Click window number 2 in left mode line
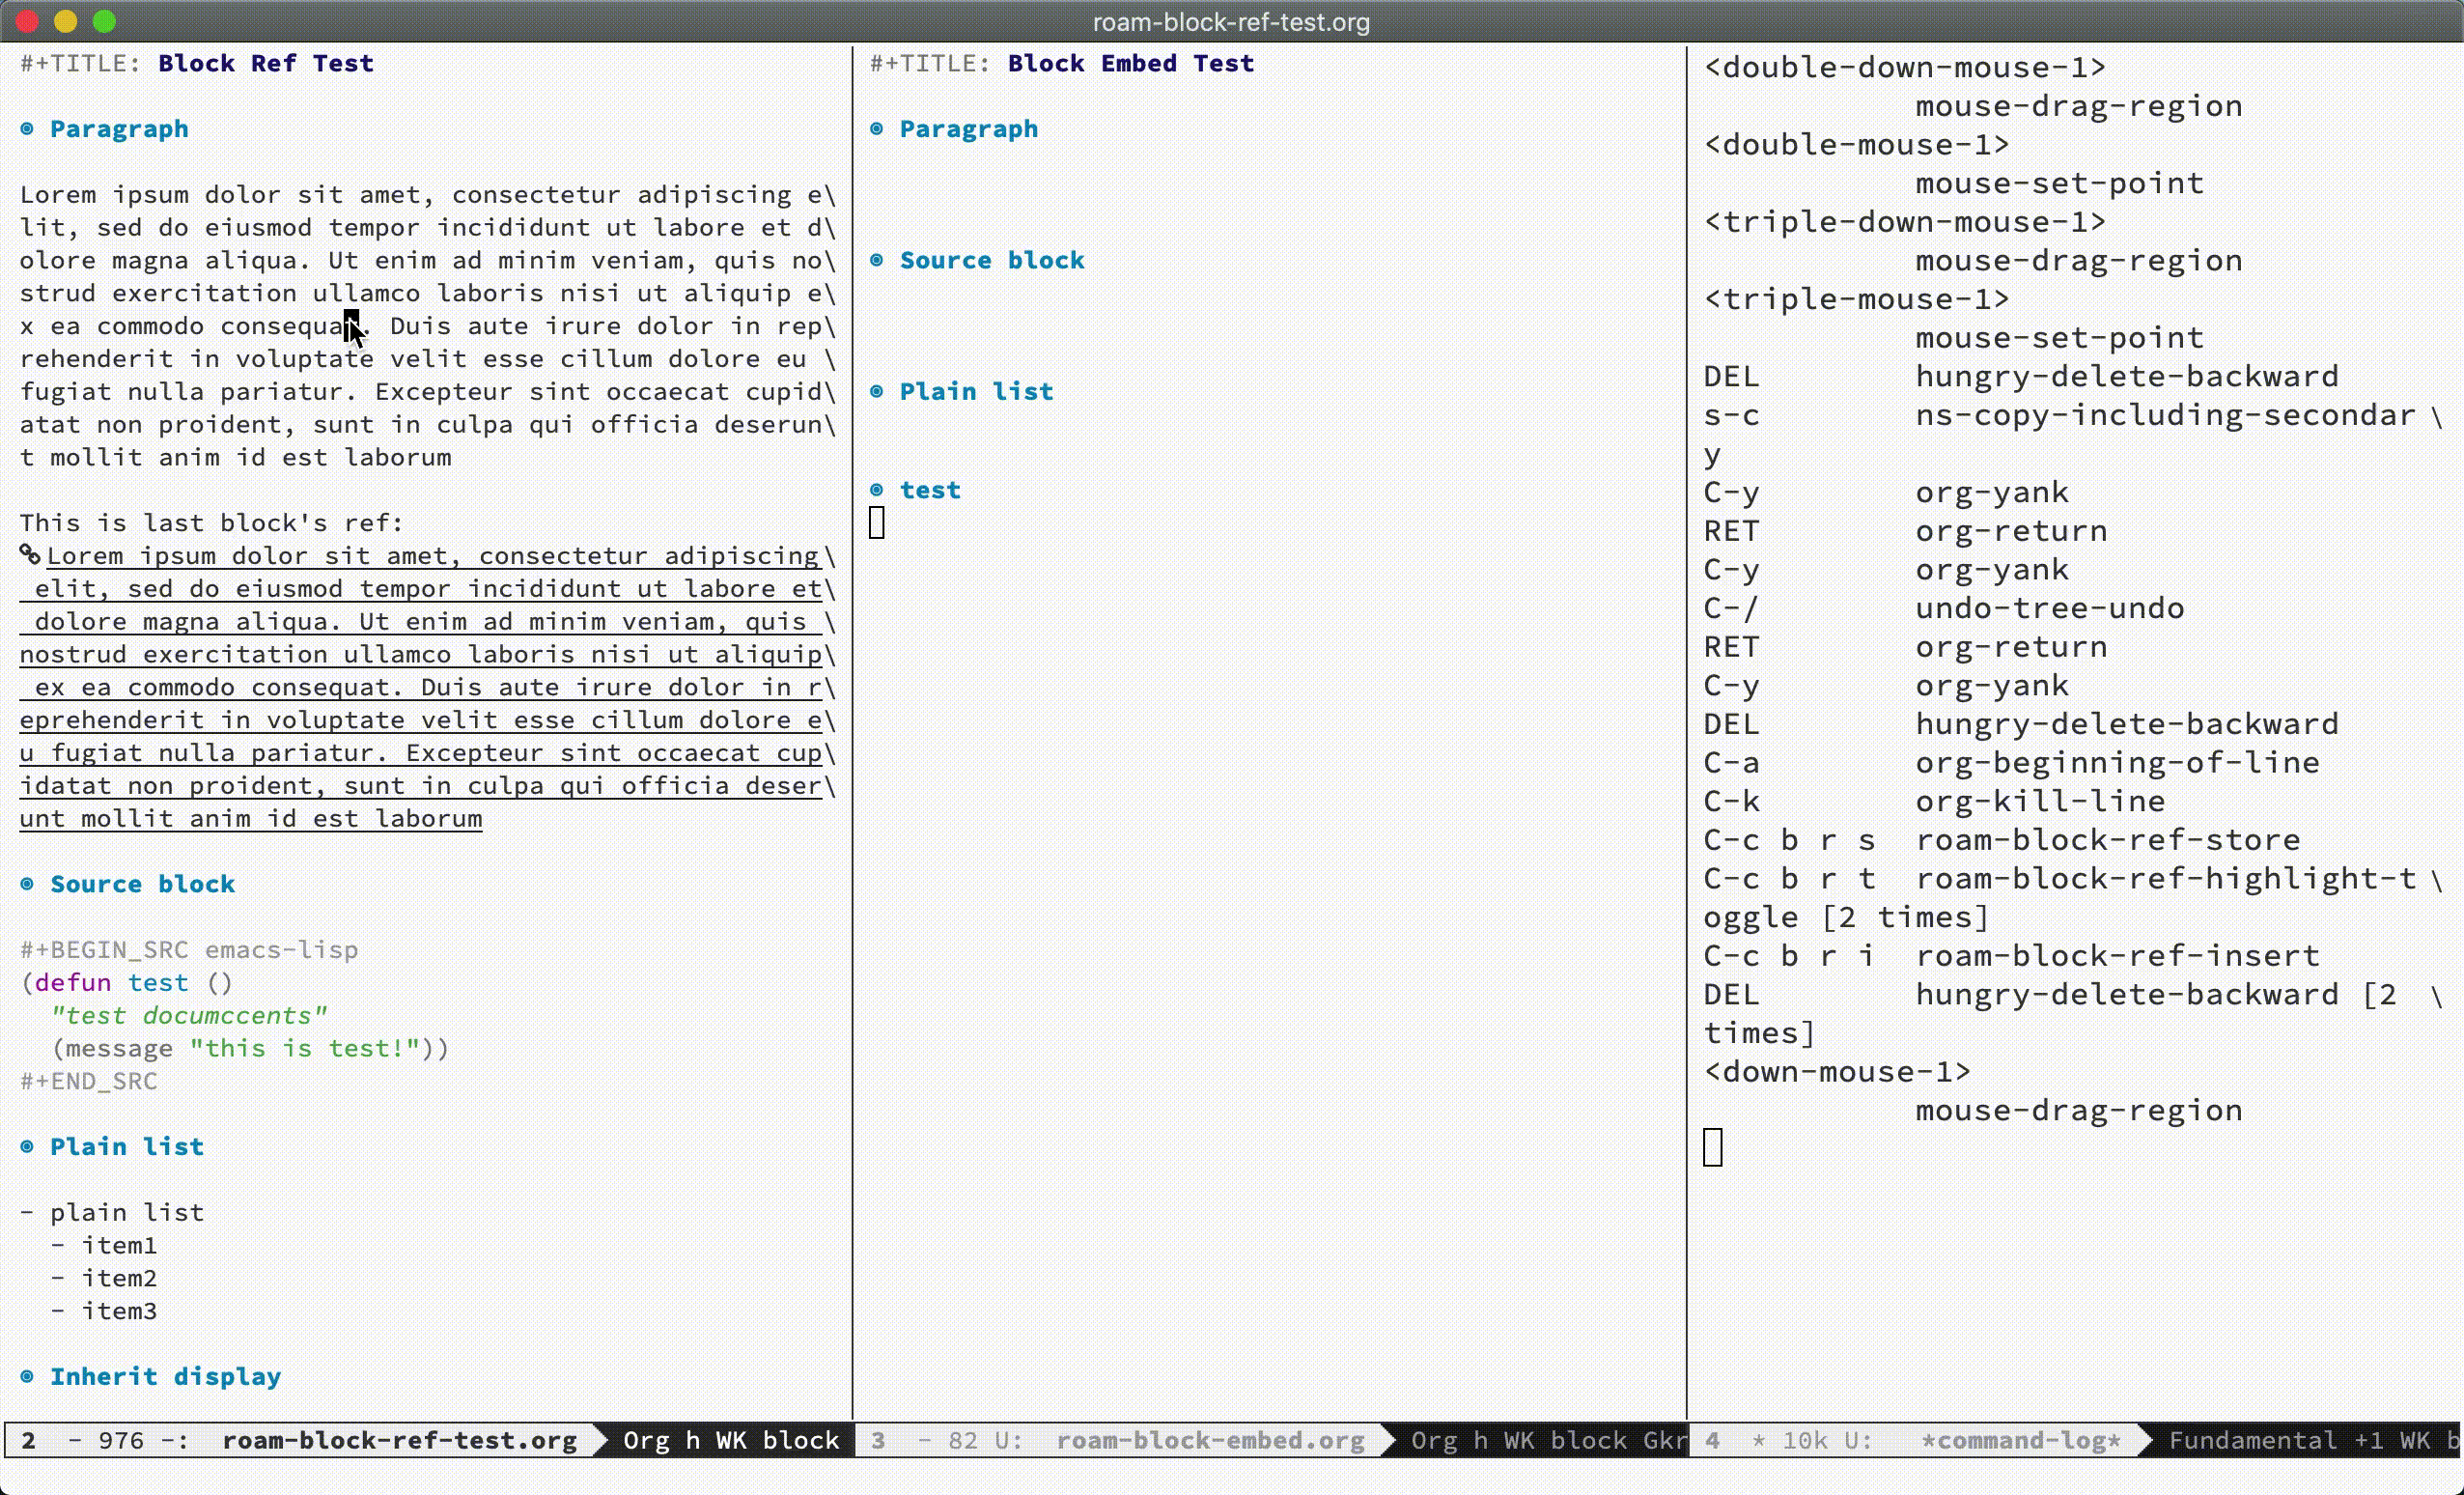The image size is (2464, 1495). 28,1440
